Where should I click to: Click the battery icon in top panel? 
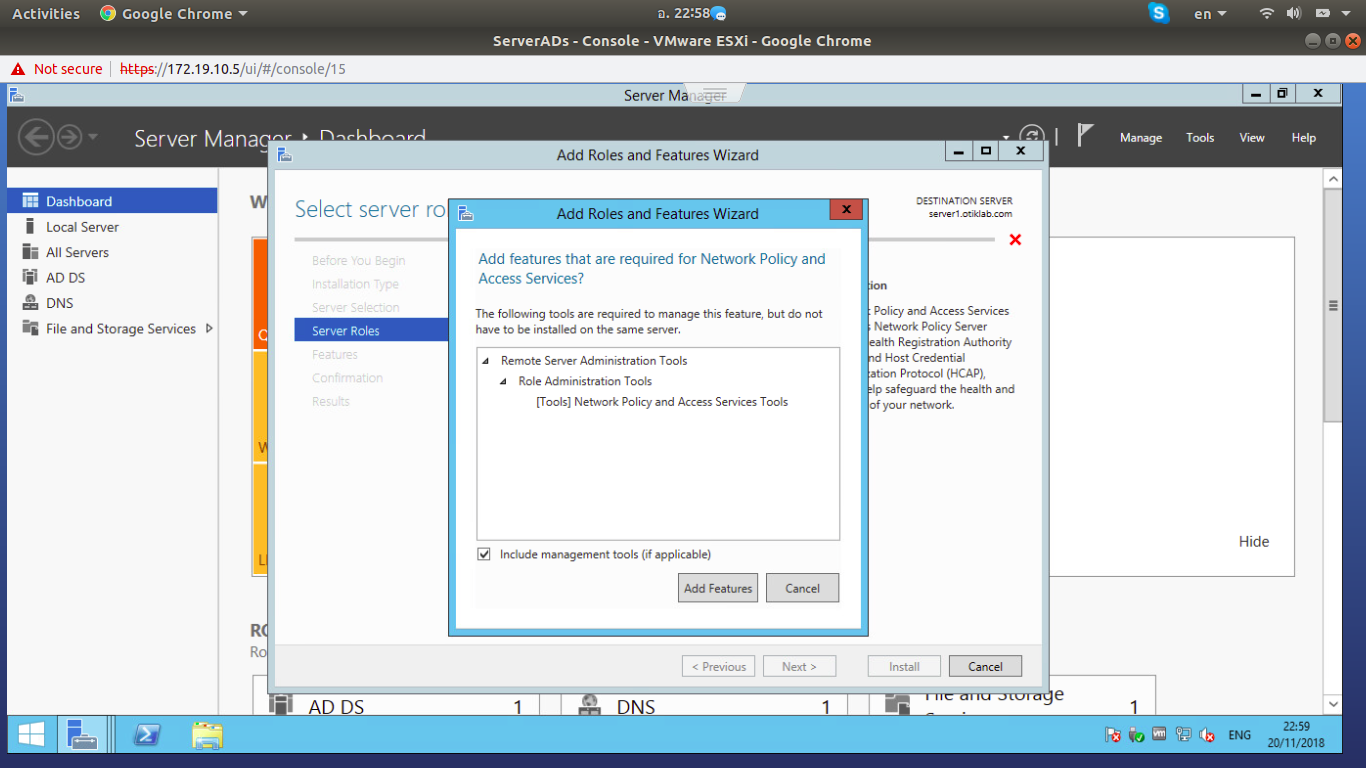(1322, 13)
